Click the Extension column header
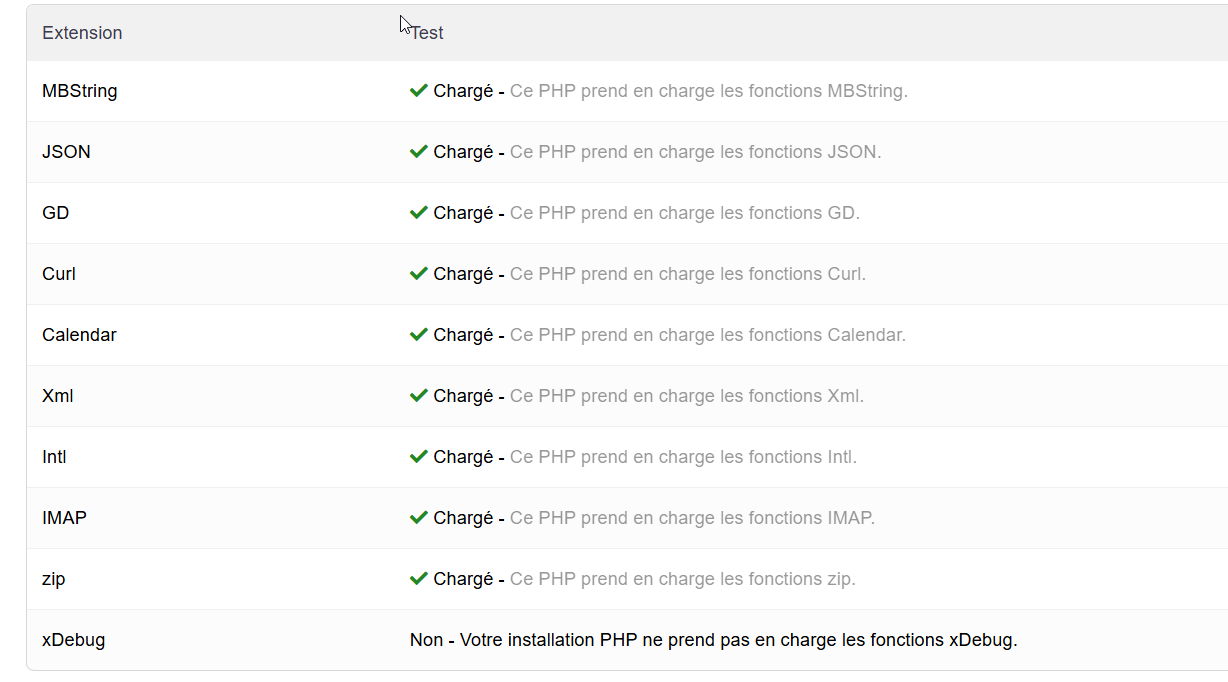The image size is (1228, 682). pos(82,33)
